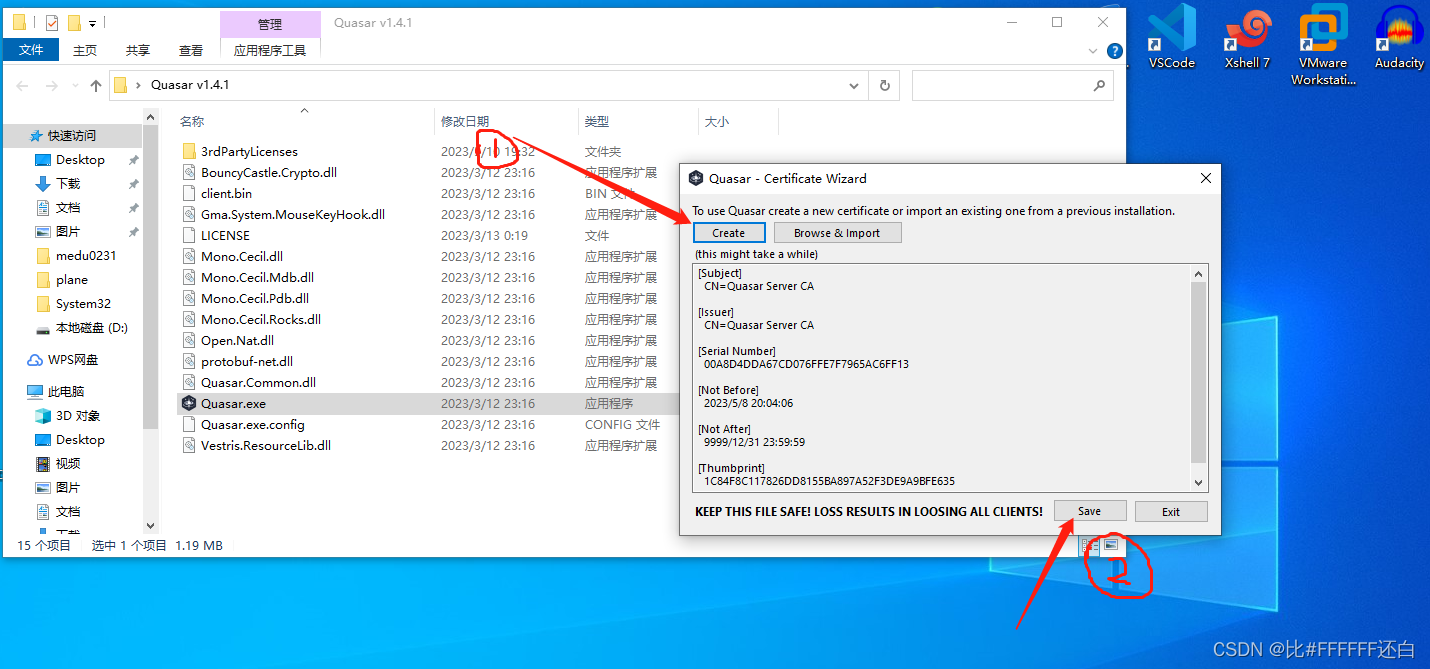Switch to details view icon in status bar
The width and height of the screenshot is (1430, 669).
pyautogui.click(x=1089, y=545)
